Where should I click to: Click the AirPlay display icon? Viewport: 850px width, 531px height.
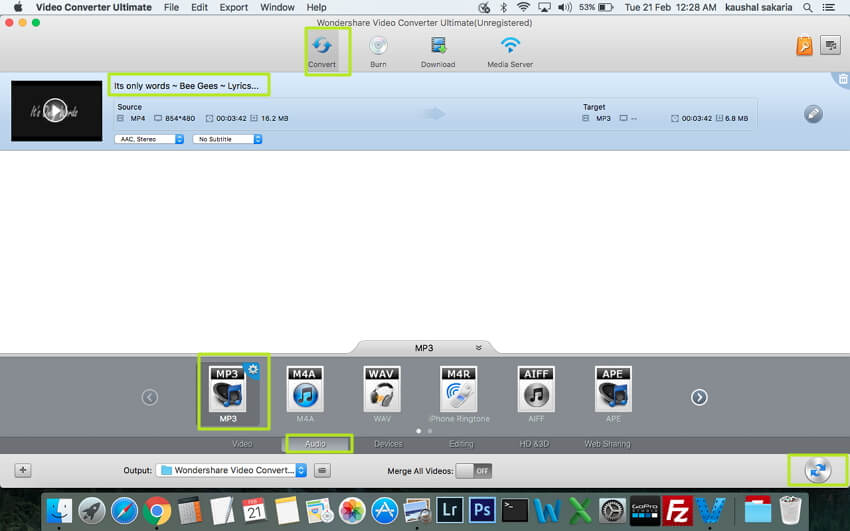(544, 8)
